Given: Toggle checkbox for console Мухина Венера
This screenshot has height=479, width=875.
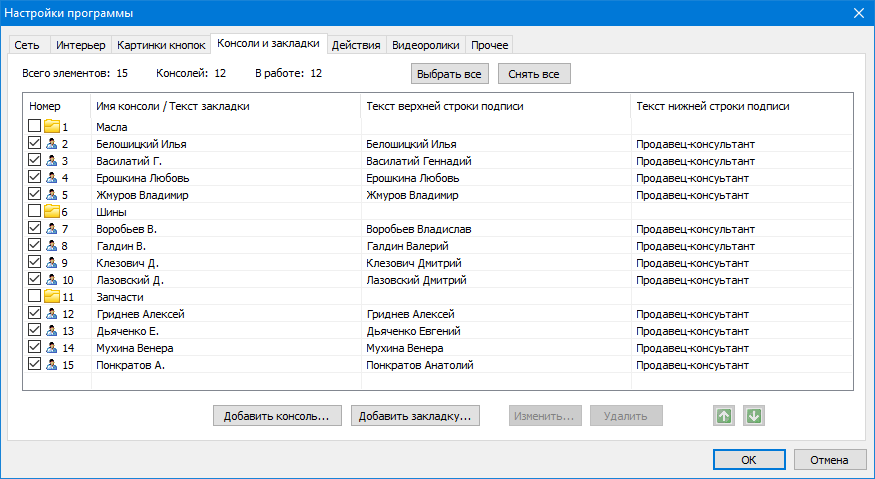Looking at the screenshot, I should click(x=35, y=348).
